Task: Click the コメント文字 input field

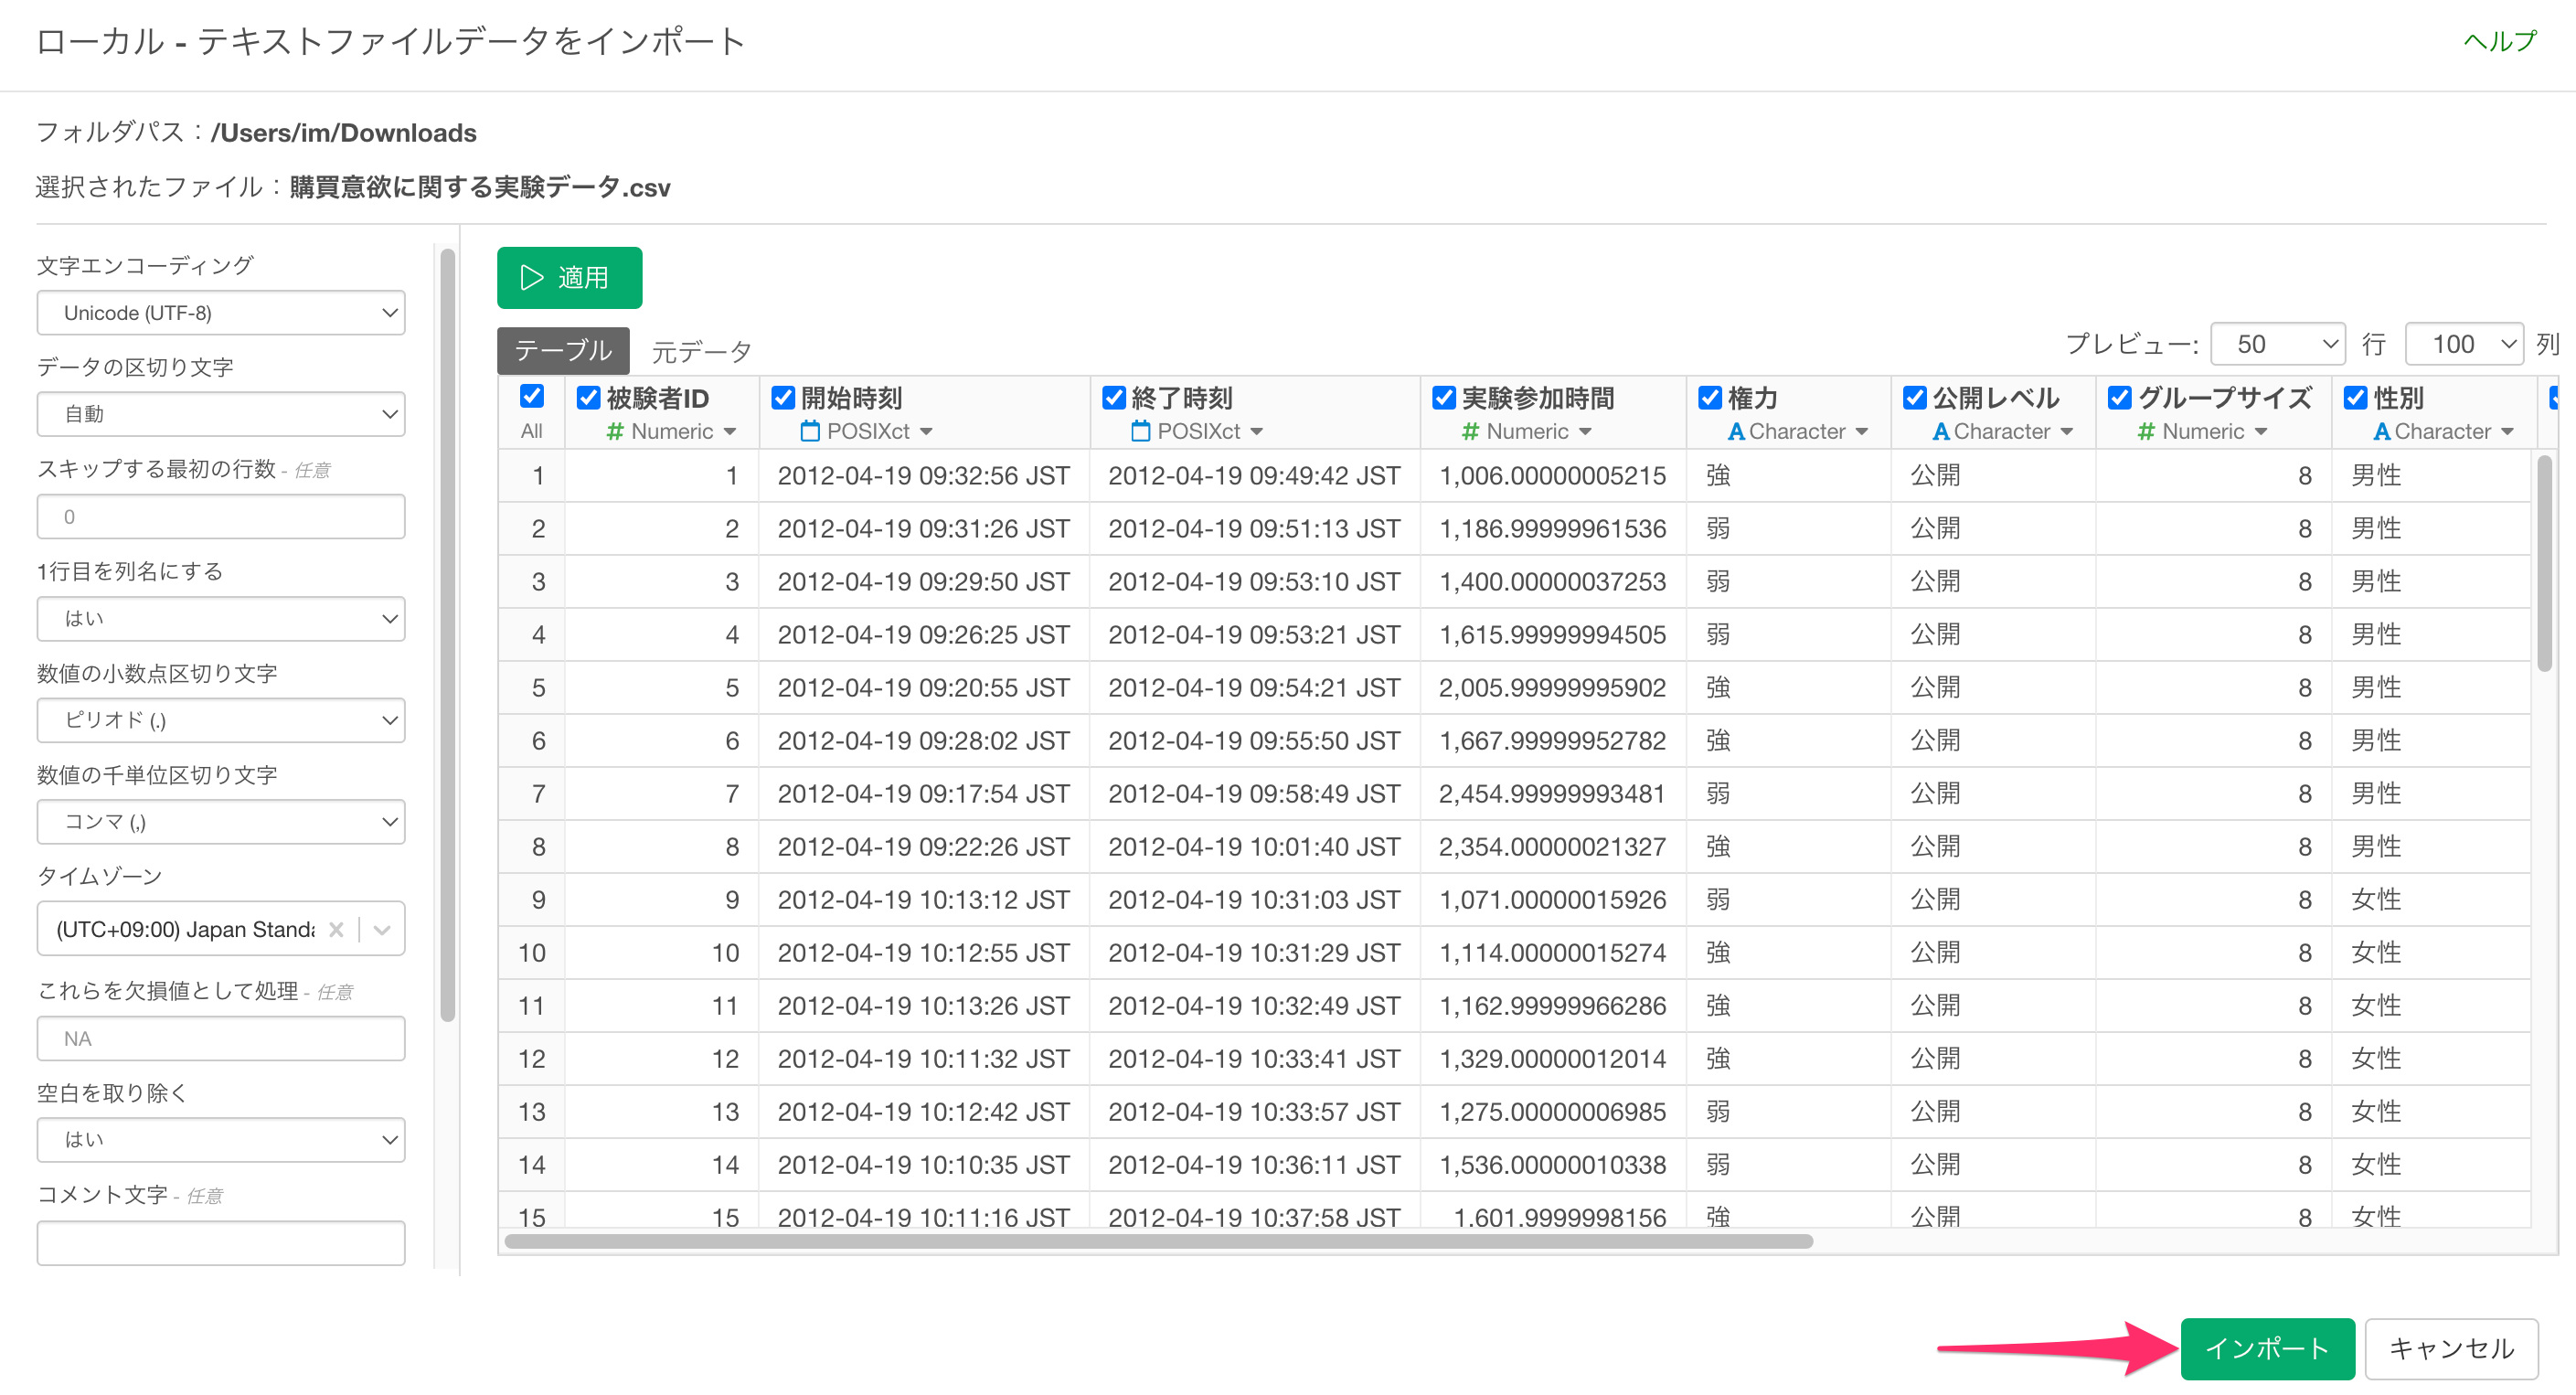Action: click(x=221, y=1243)
